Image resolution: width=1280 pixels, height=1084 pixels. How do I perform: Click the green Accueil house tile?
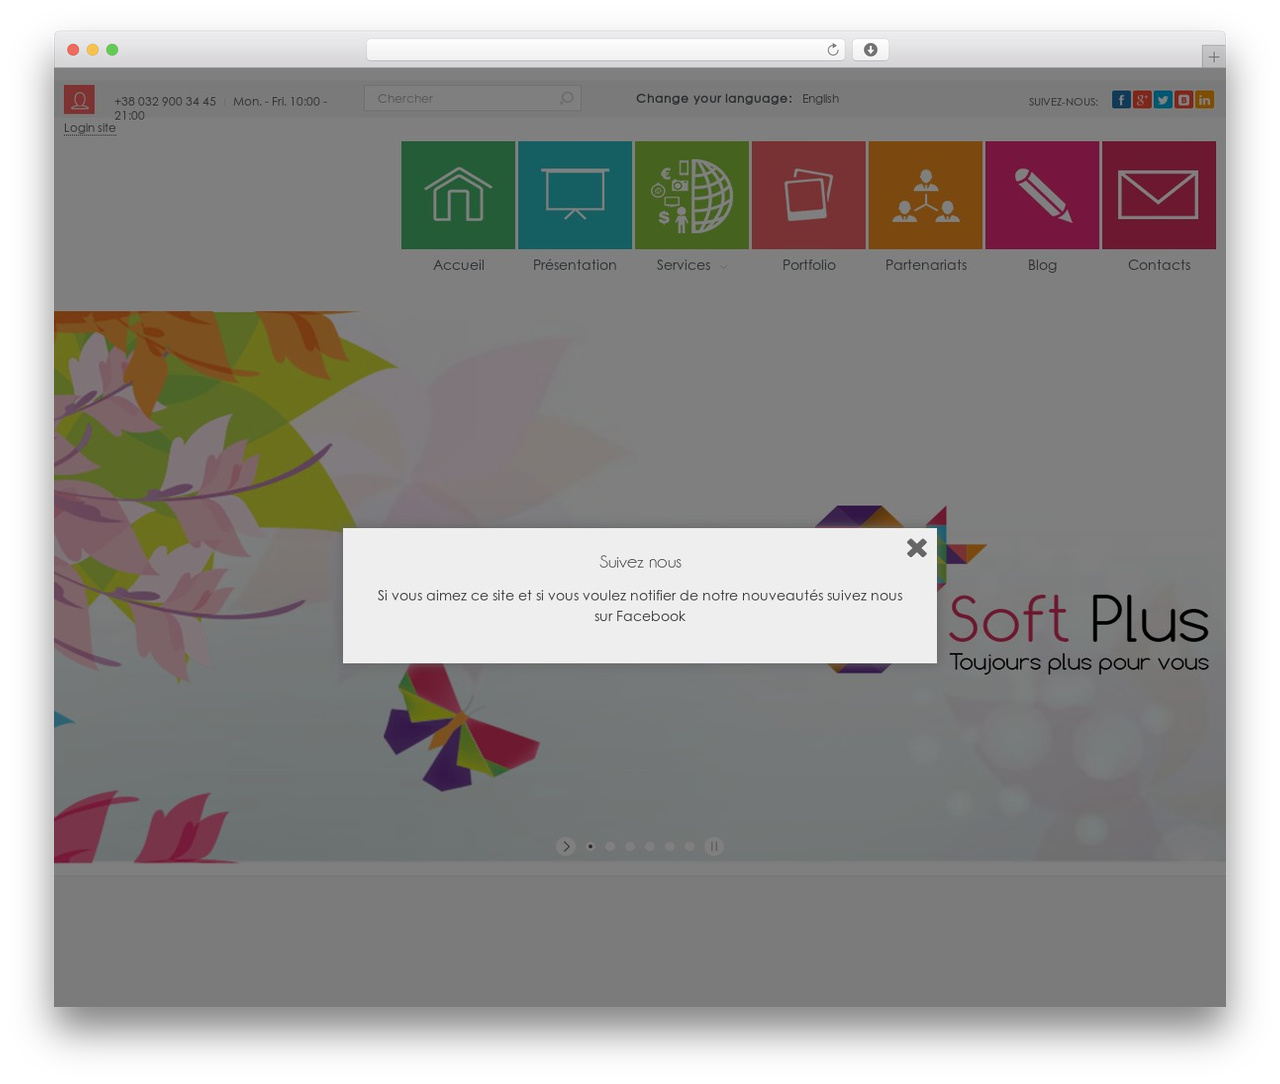coord(458,195)
